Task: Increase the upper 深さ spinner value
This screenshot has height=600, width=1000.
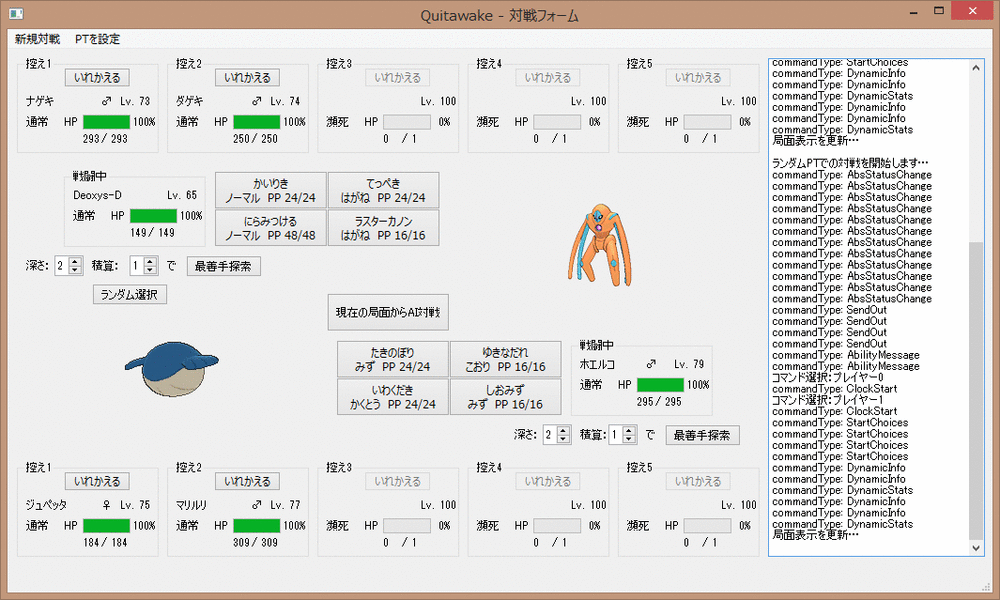Action: click(x=75, y=261)
